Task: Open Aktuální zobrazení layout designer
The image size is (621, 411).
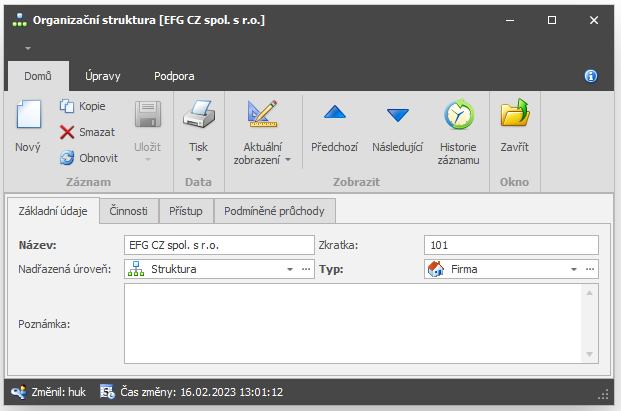Action: (262, 114)
